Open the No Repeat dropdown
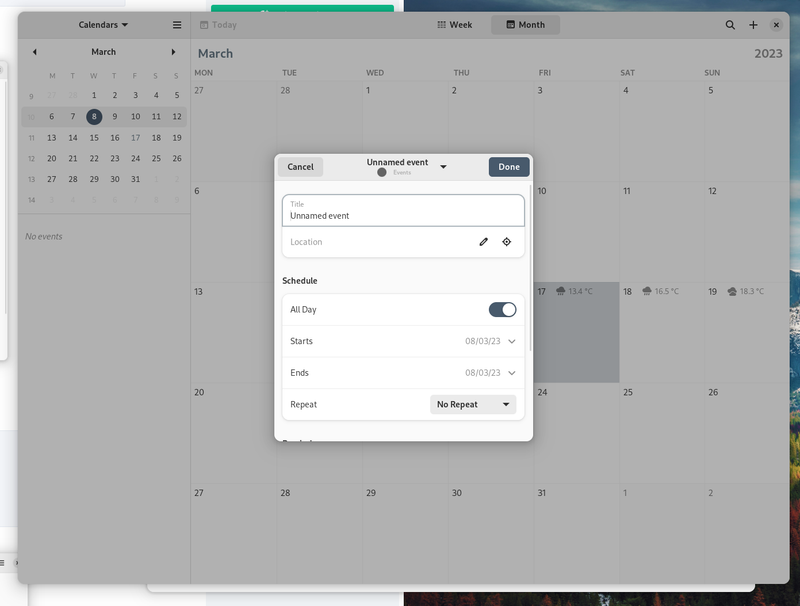This screenshot has width=800, height=606. [x=473, y=404]
